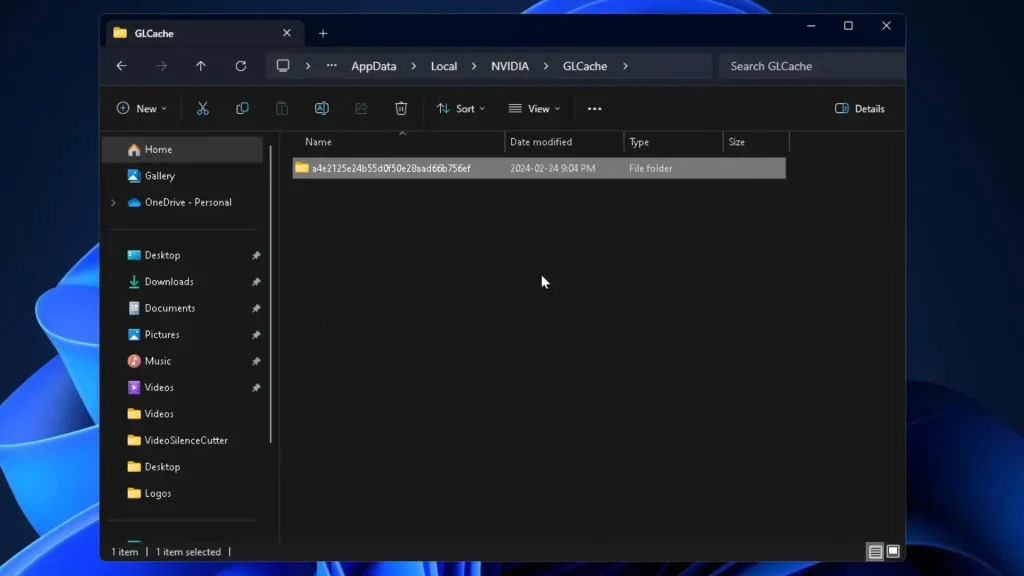Copy the selected folder
Image resolution: width=1024 pixels, height=576 pixels.
pyautogui.click(x=242, y=108)
